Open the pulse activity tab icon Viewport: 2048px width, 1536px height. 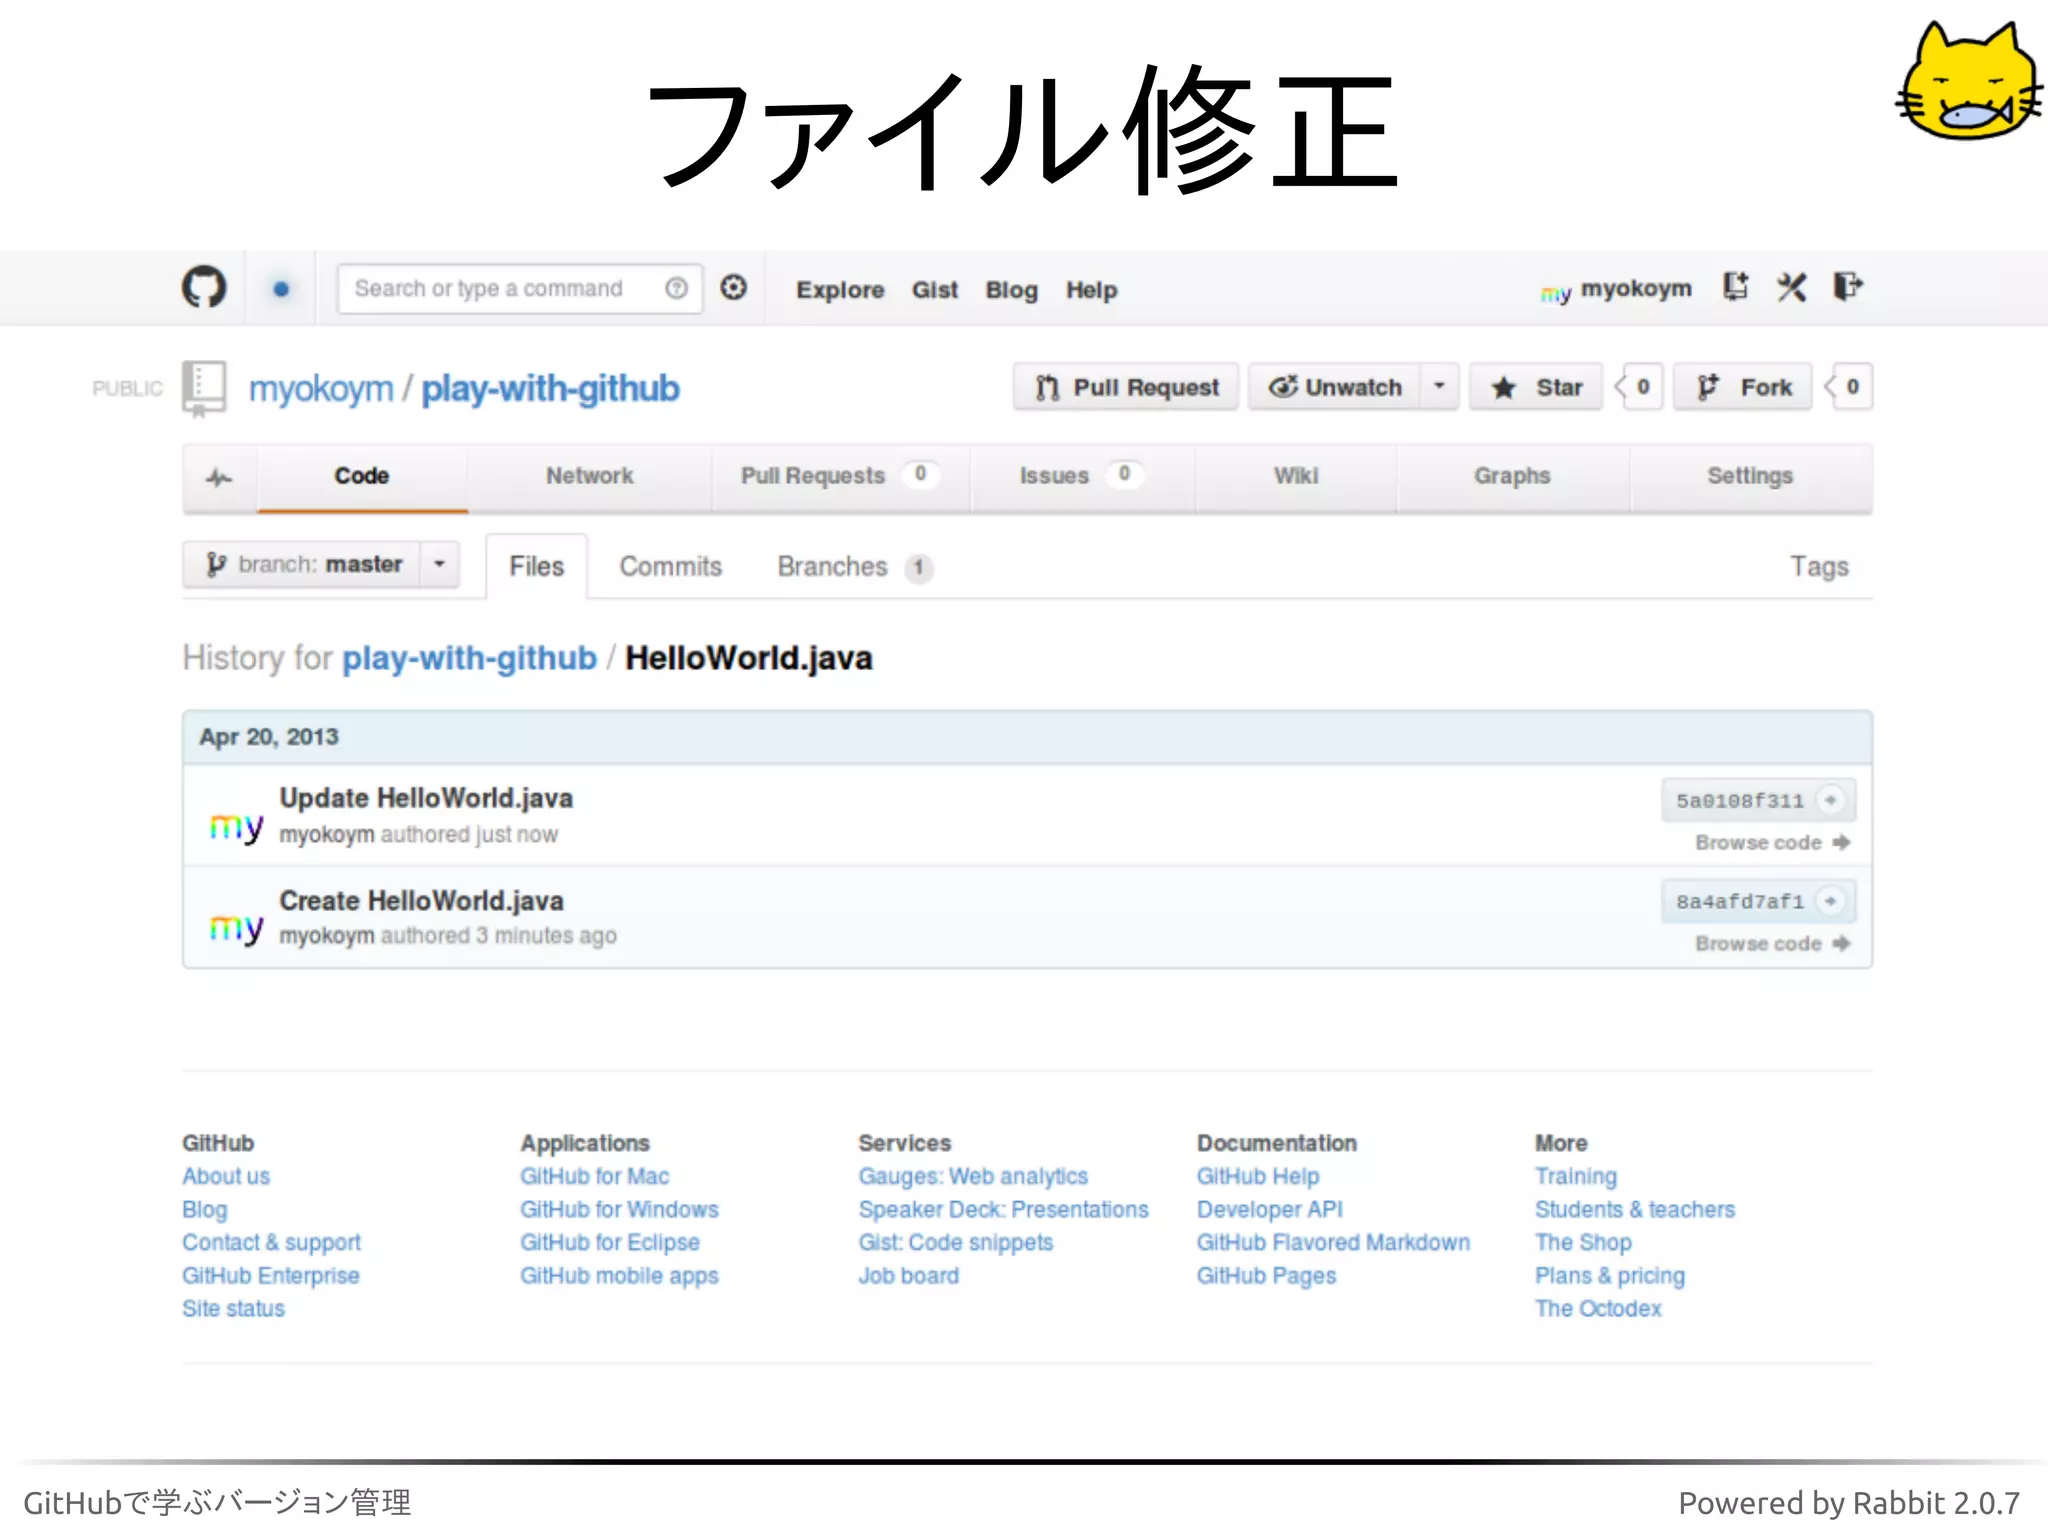coord(219,477)
